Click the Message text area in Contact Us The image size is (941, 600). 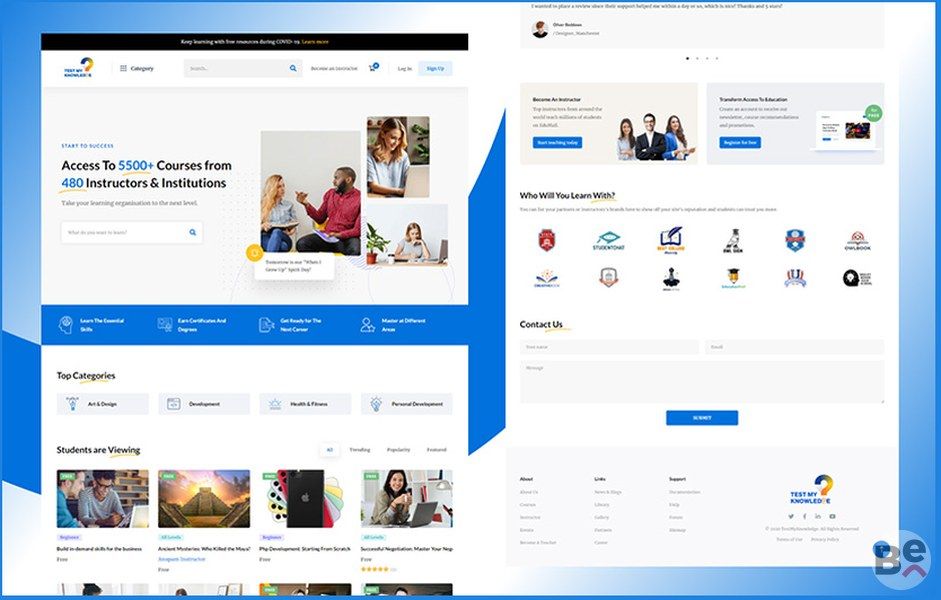(701, 382)
